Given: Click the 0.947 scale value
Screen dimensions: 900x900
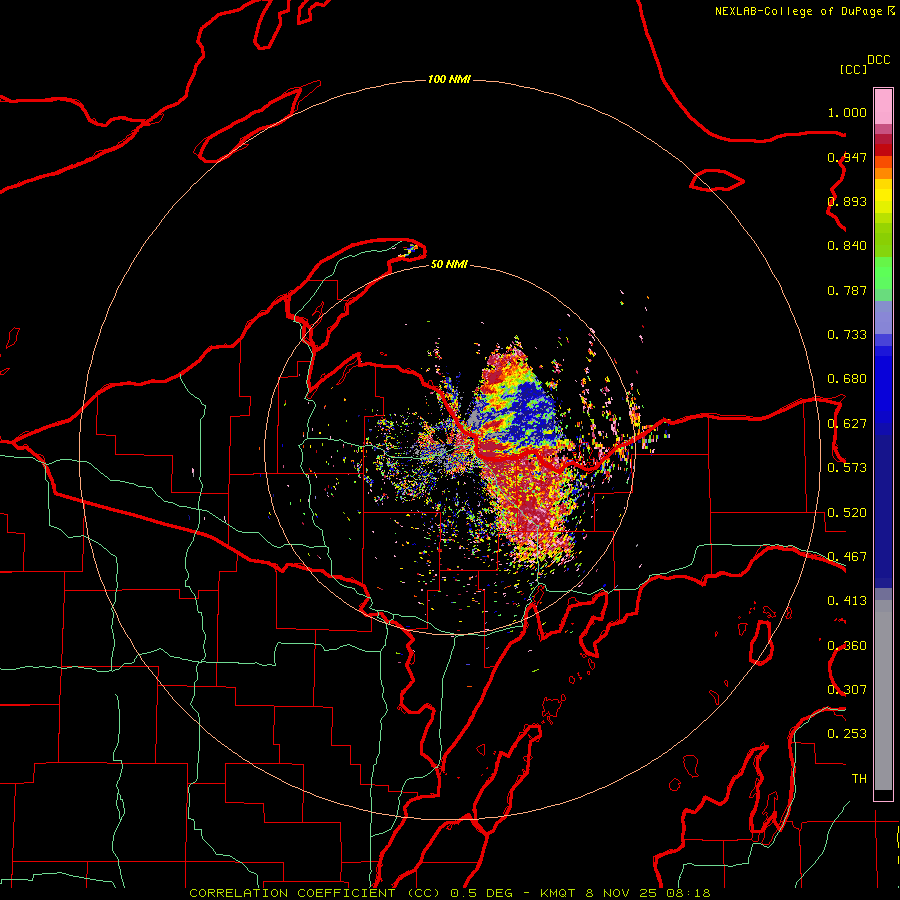Looking at the screenshot, I should [x=847, y=157].
